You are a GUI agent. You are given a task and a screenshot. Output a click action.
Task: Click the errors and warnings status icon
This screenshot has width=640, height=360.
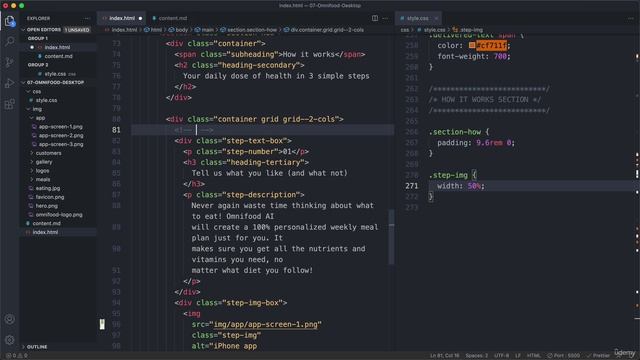pyautogui.click(x=17, y=356)
